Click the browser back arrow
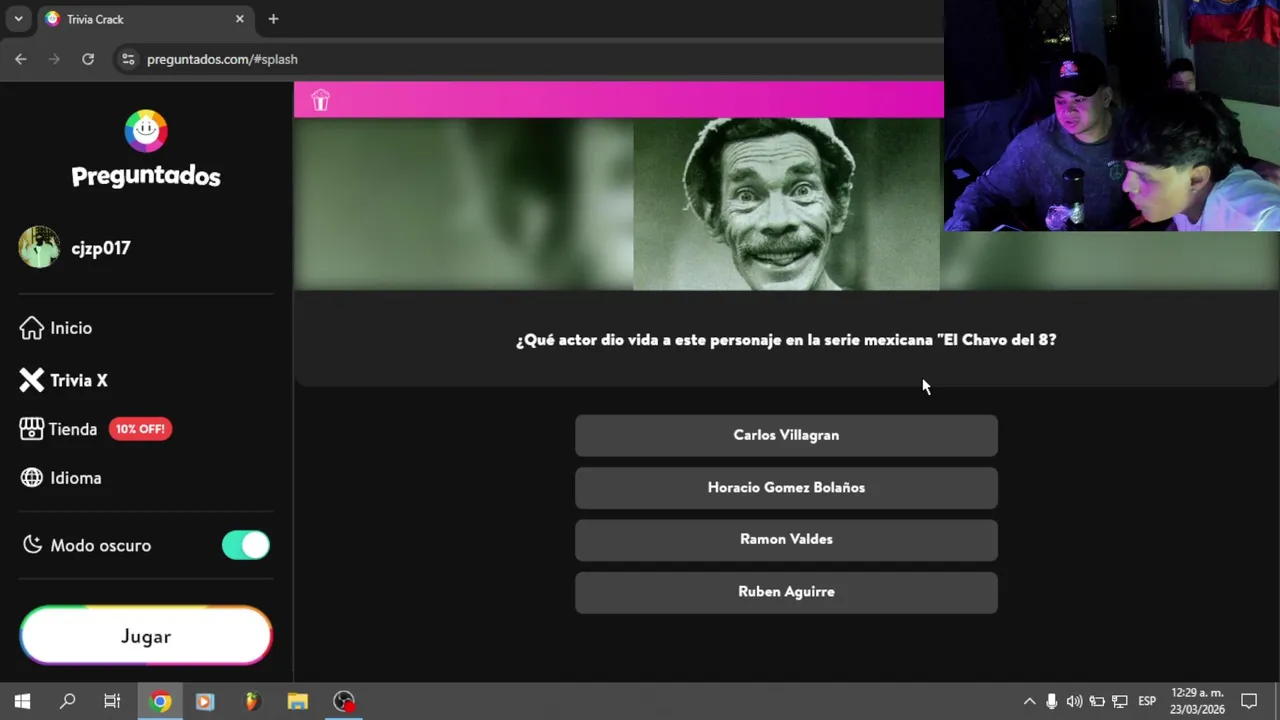Screen dimensions: 1280x720 tap(21, 59)
